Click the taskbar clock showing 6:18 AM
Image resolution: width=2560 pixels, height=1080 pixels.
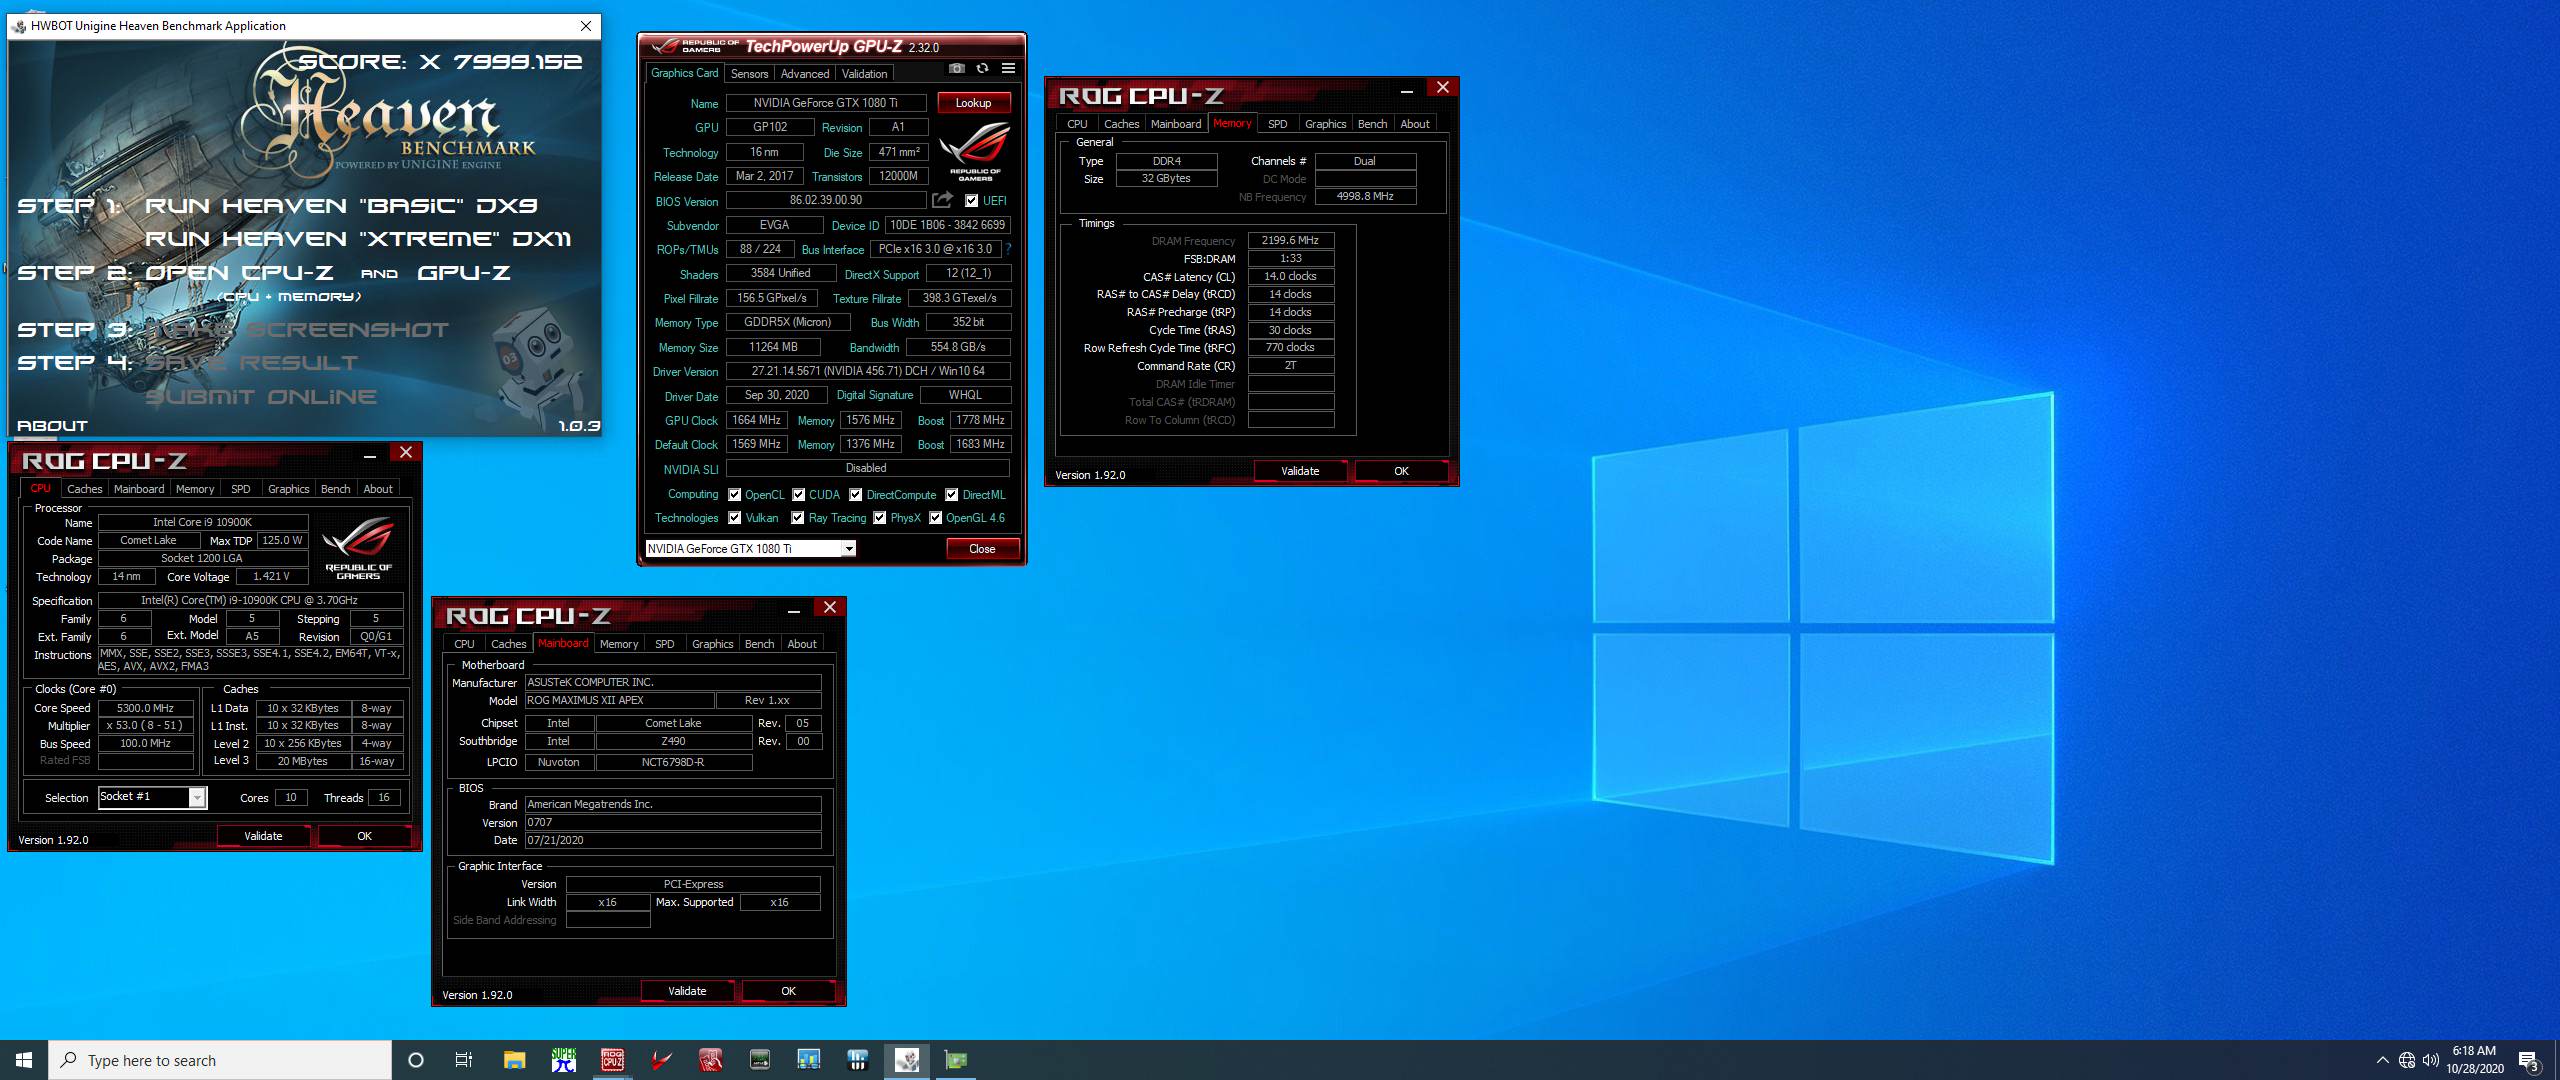(2475, 1060)
